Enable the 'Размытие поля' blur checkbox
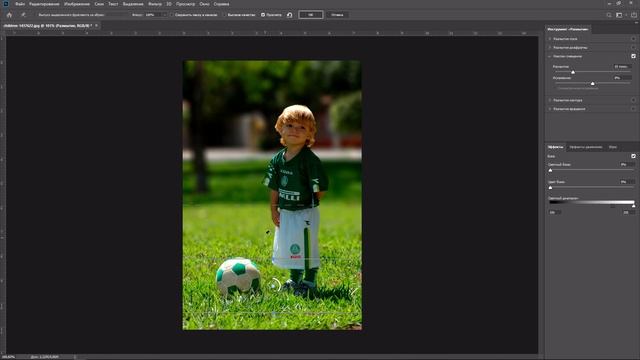 [633, 39]
